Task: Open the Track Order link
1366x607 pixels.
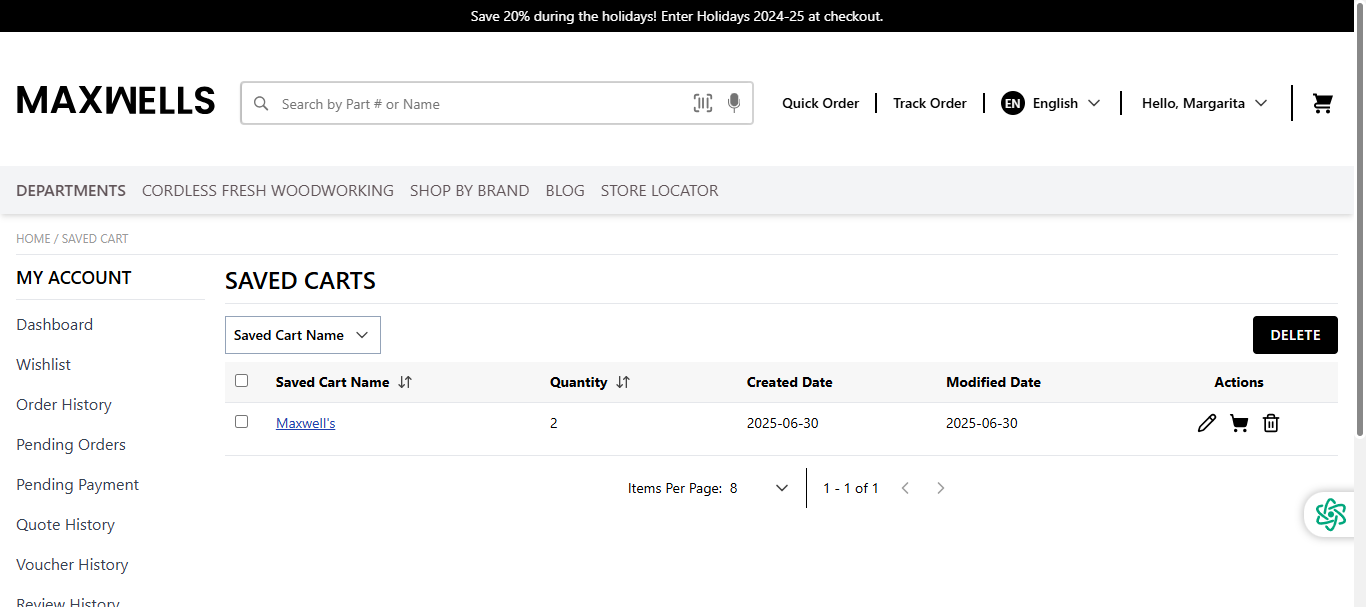Action: 930,103
